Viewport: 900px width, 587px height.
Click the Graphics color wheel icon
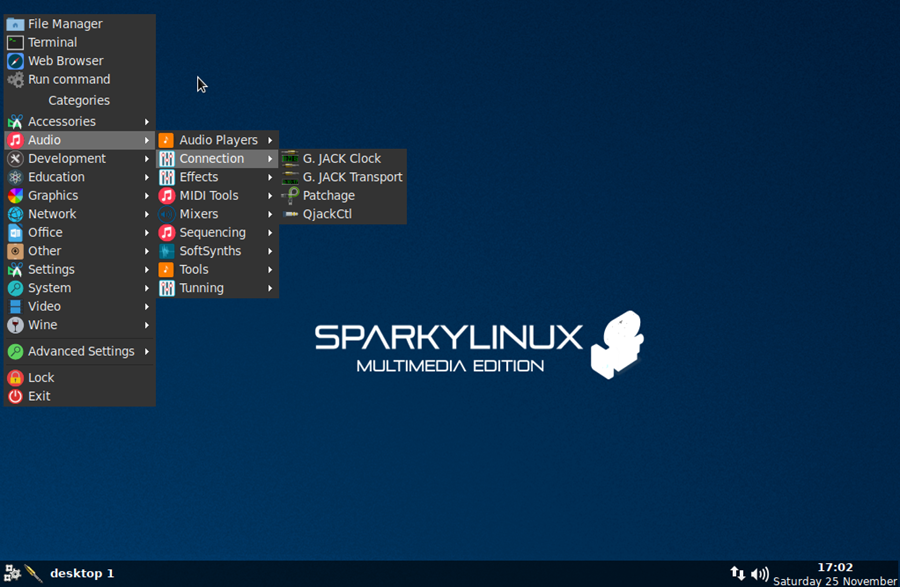click(x=15, y=196)
